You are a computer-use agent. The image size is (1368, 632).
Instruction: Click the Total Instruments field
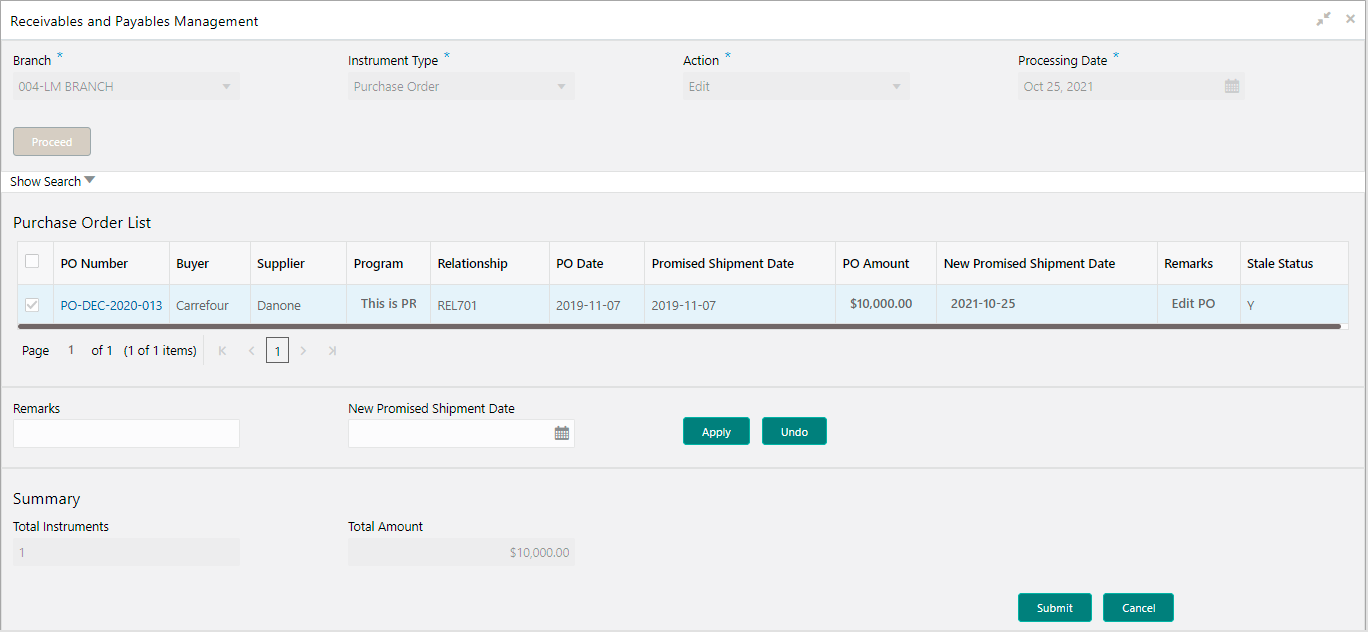(126, 552)
